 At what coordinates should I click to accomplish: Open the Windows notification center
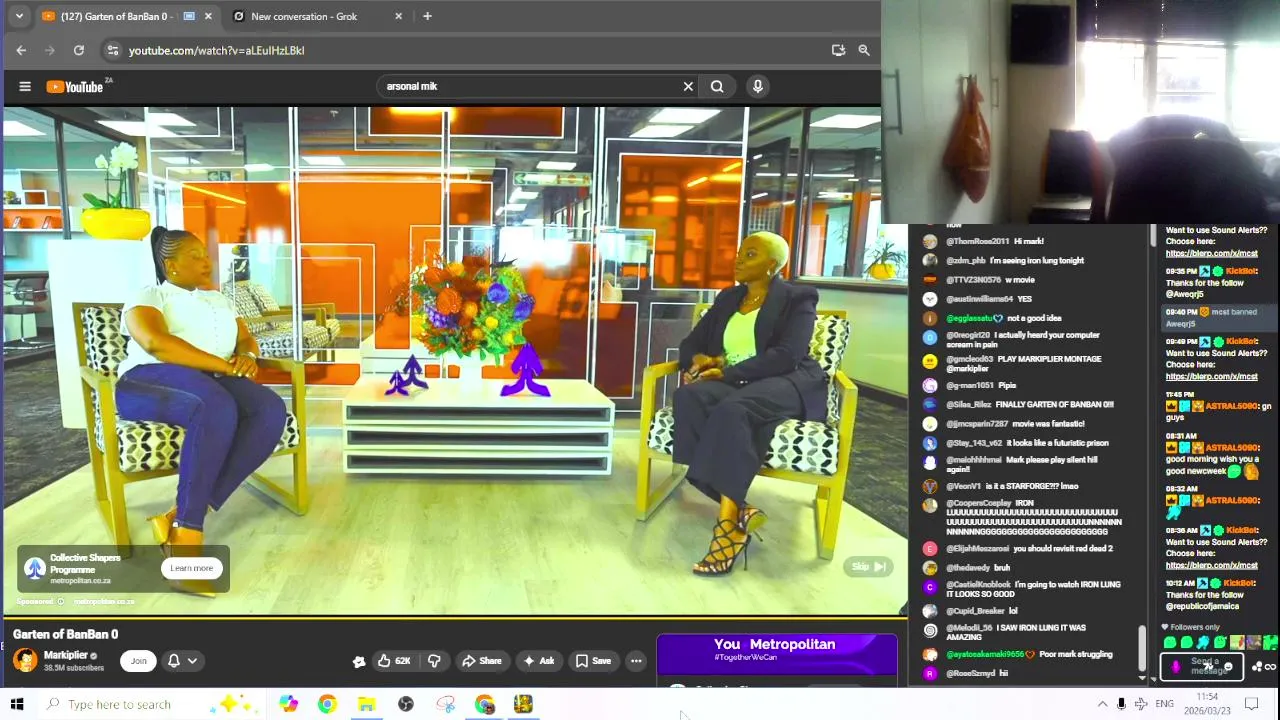click(1252, 704)
